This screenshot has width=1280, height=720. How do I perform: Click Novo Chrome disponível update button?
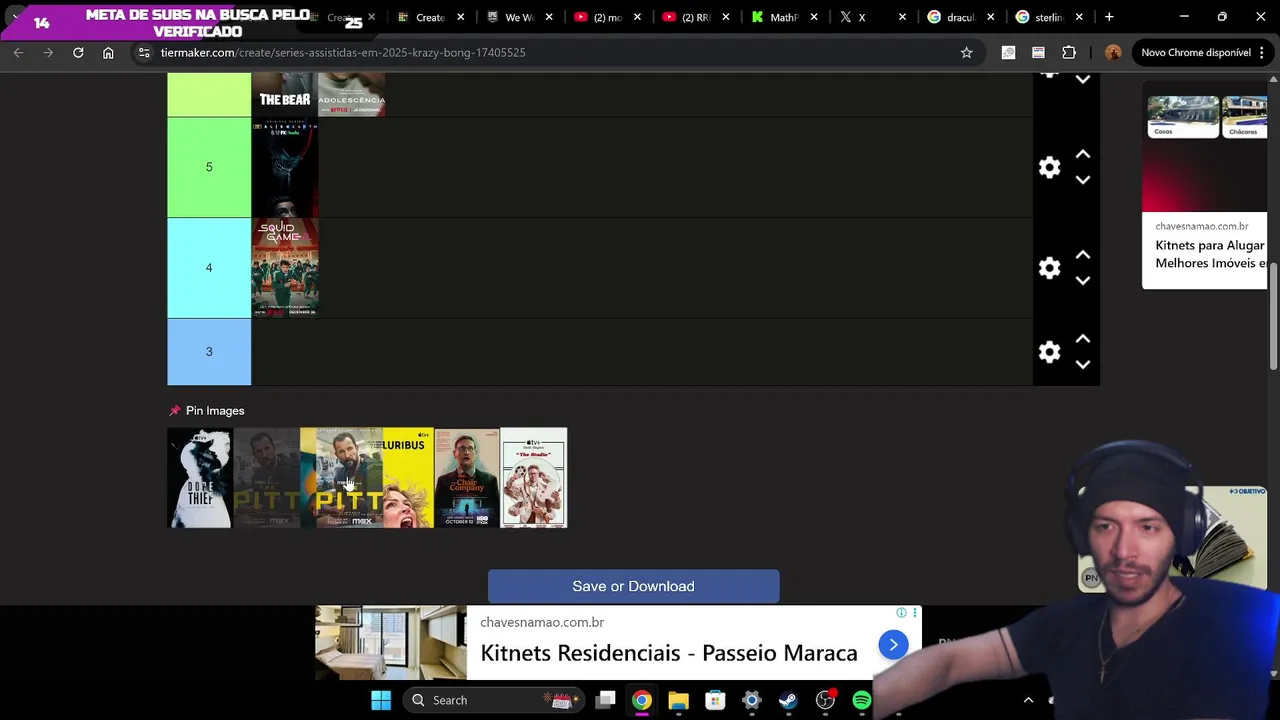pos(1196,52)
